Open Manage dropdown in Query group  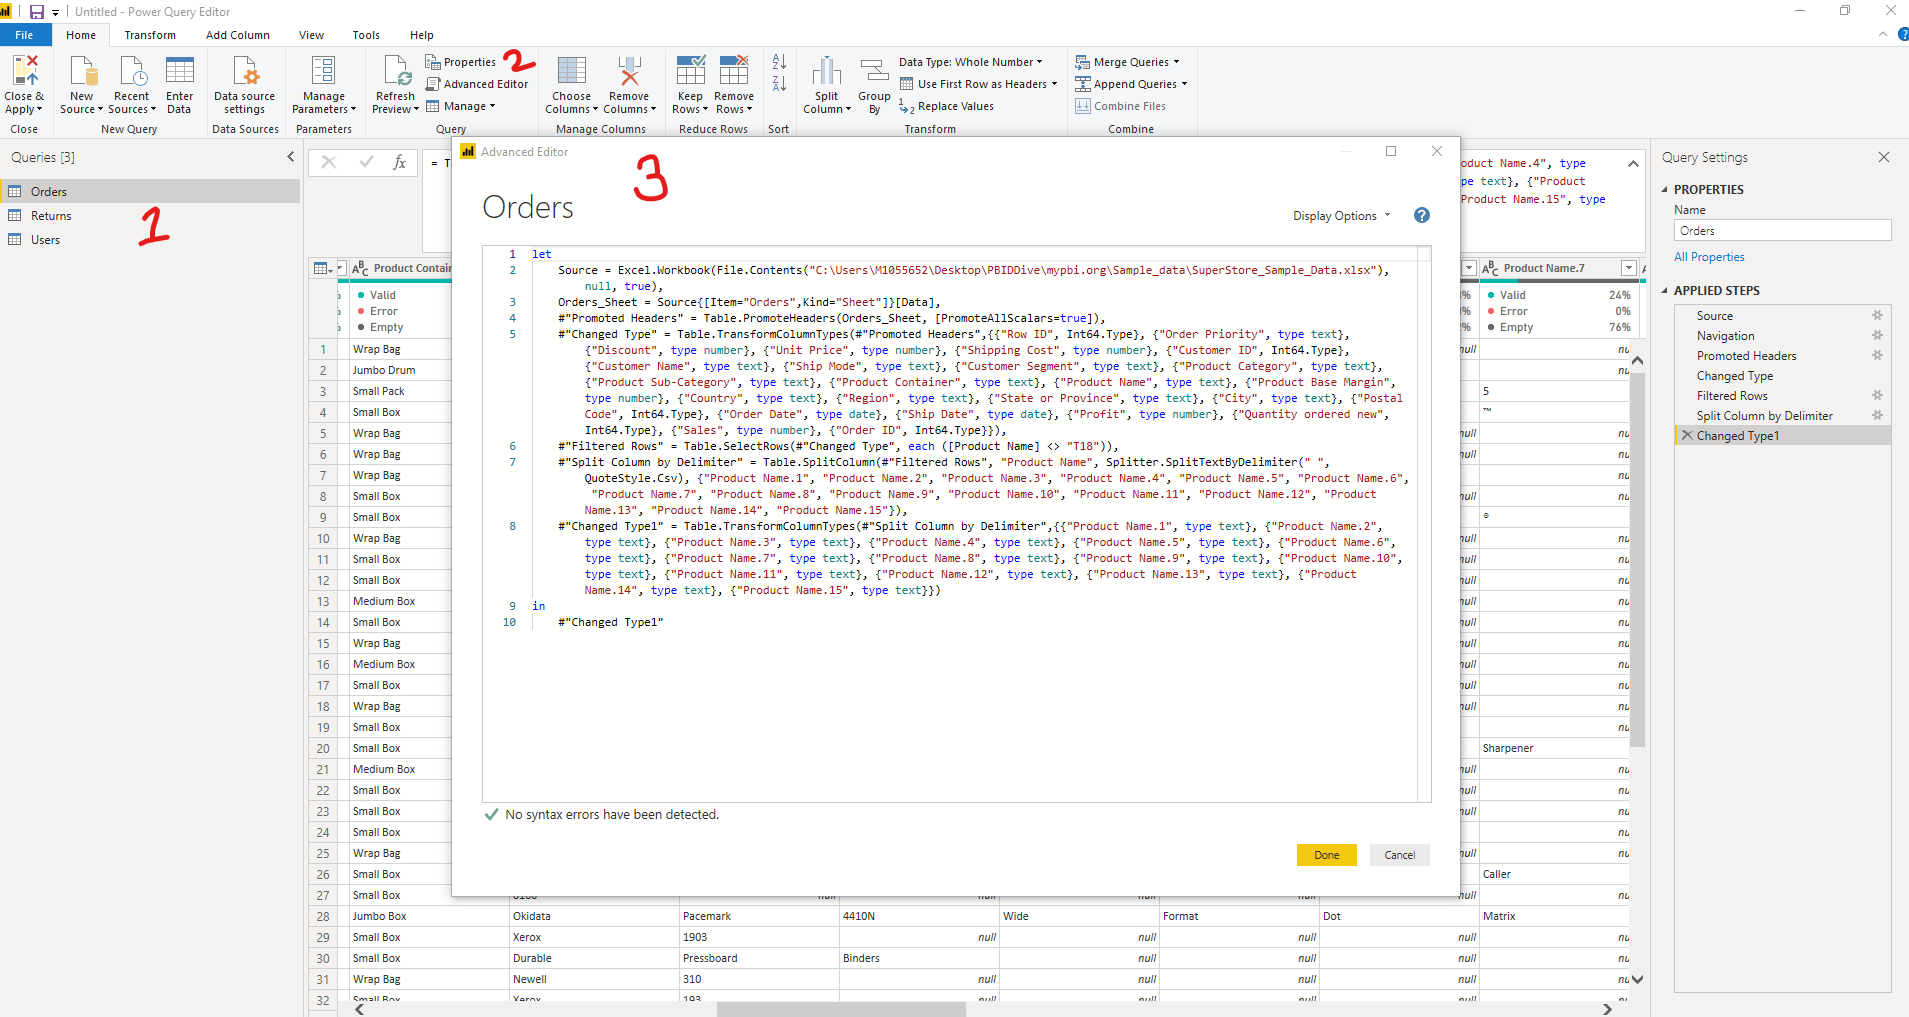coord(461,106)
